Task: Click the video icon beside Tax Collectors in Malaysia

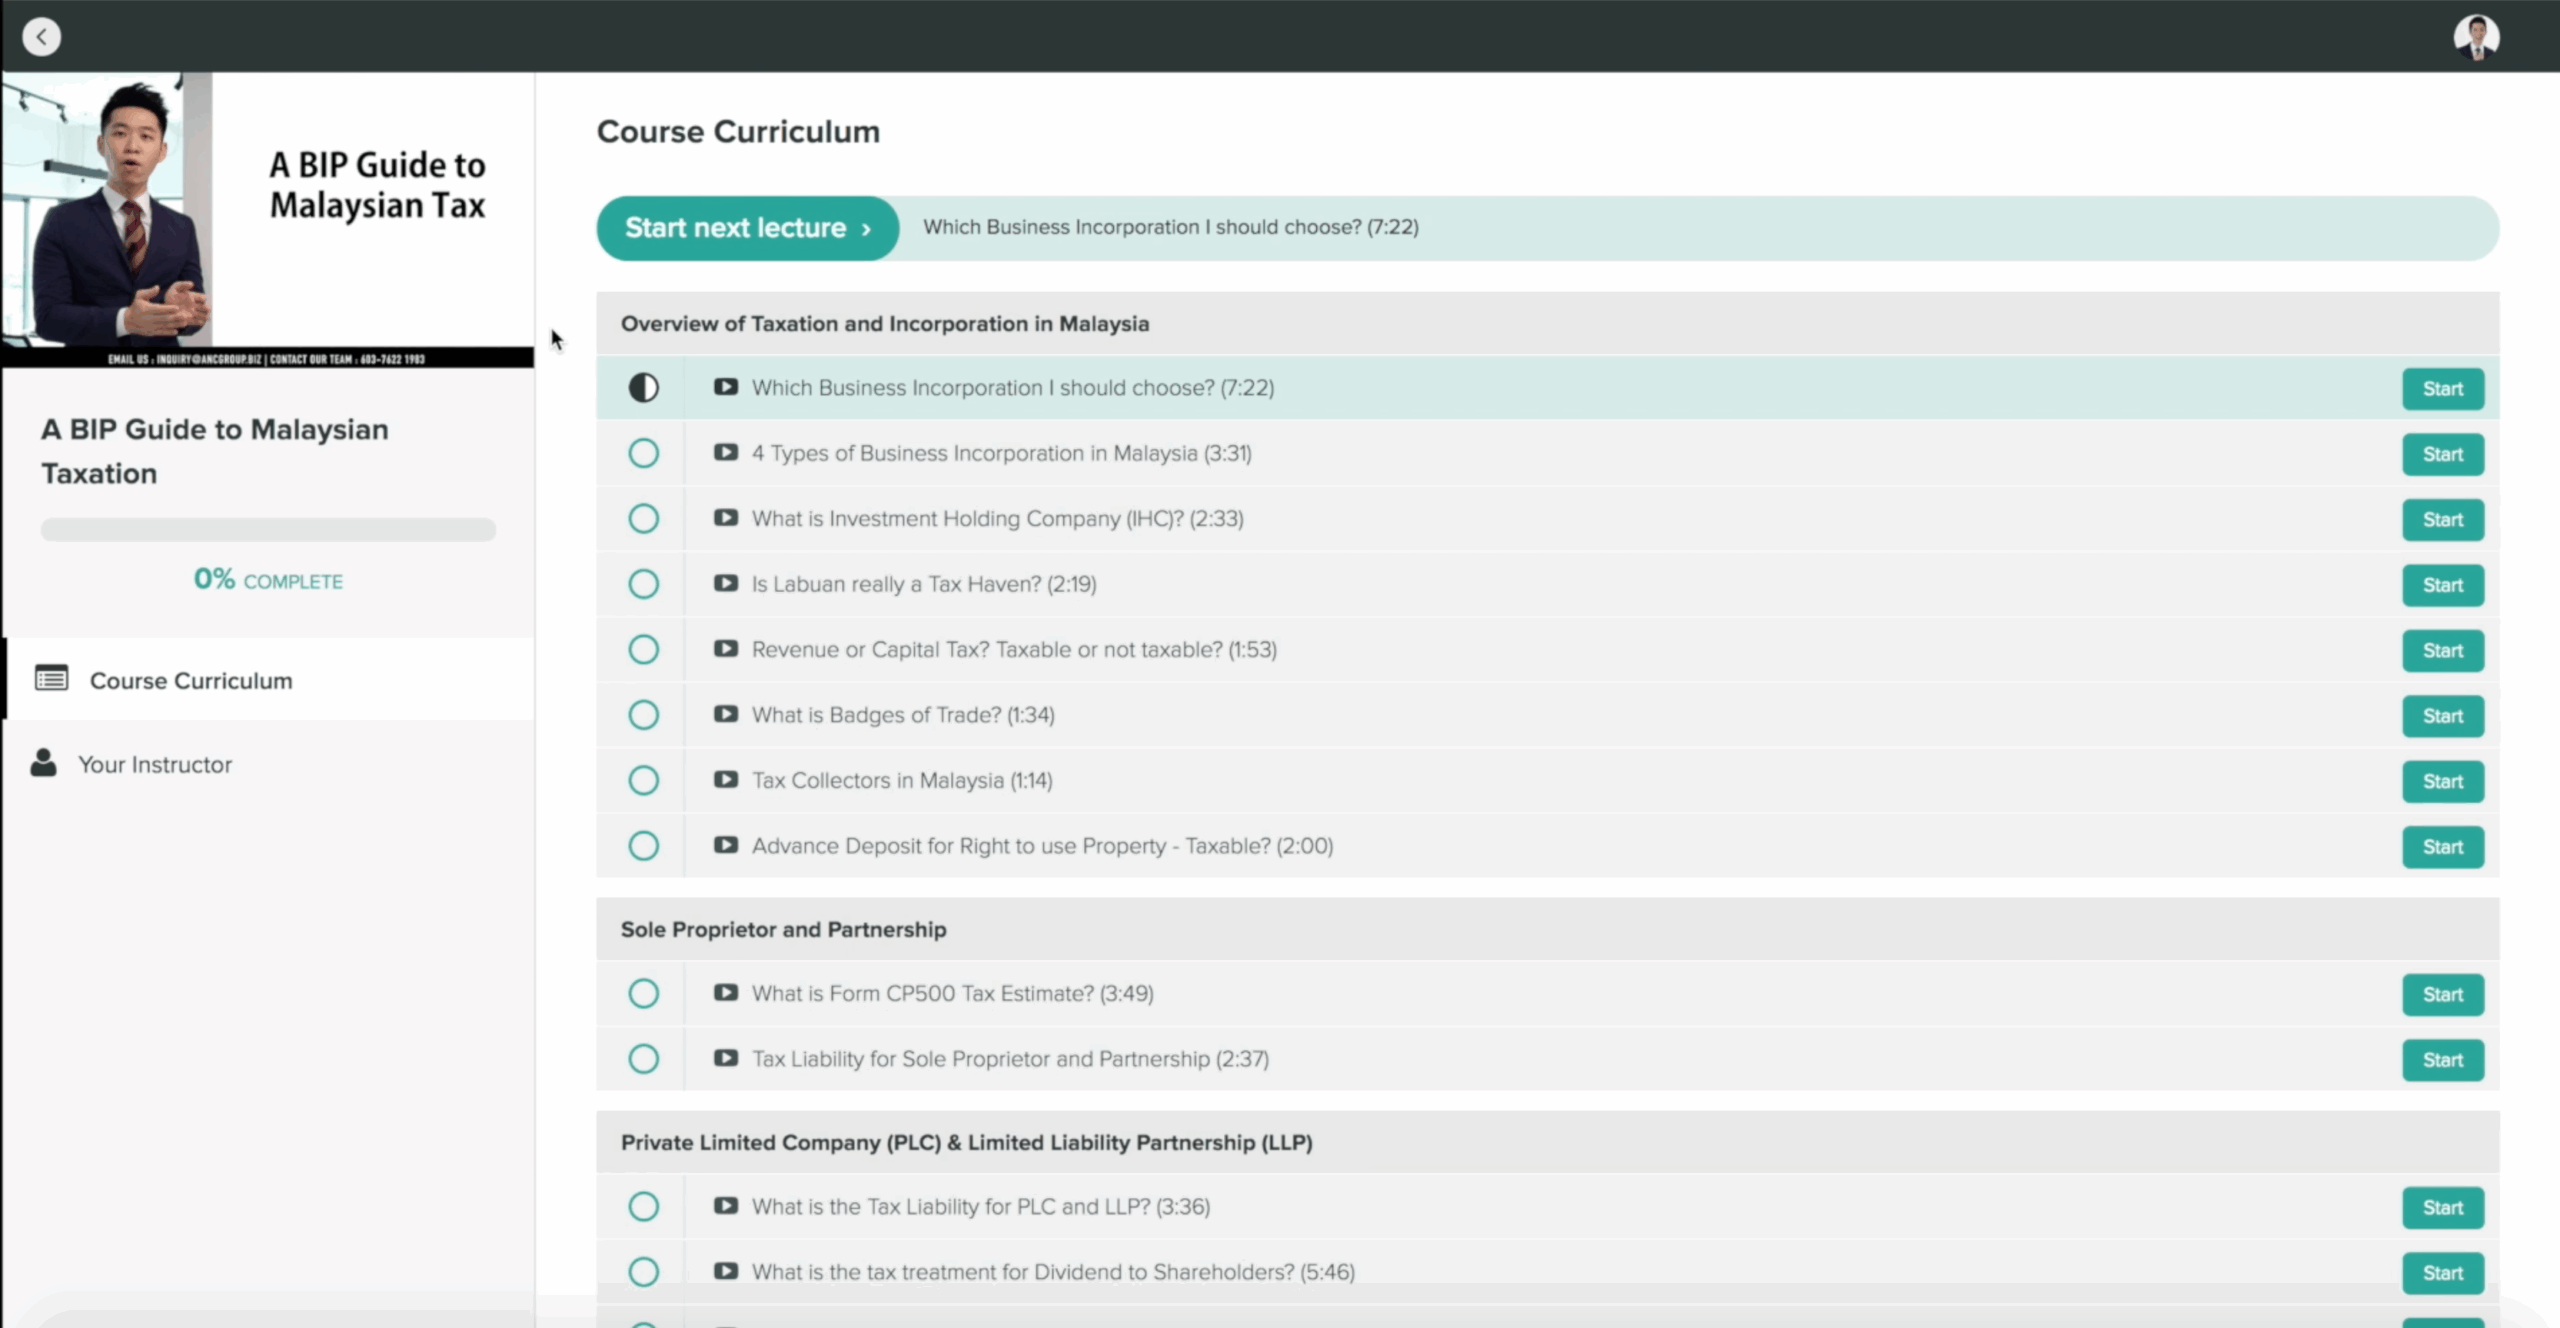Action: [x=726, y=780]
